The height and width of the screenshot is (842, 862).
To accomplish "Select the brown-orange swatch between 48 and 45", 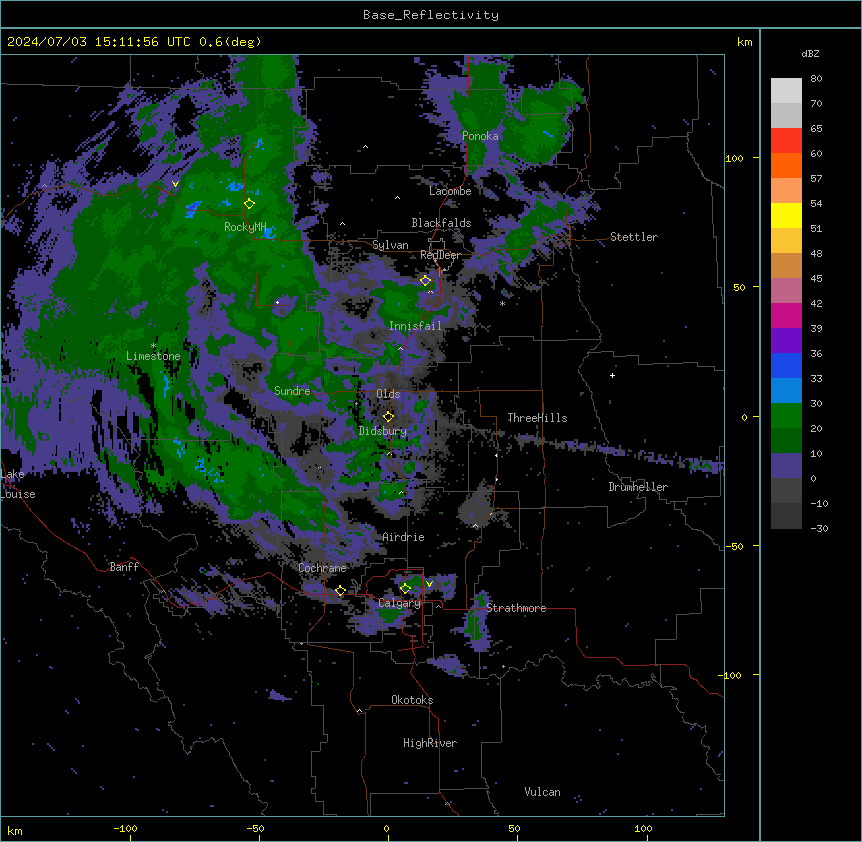I will tap(786, 265).
